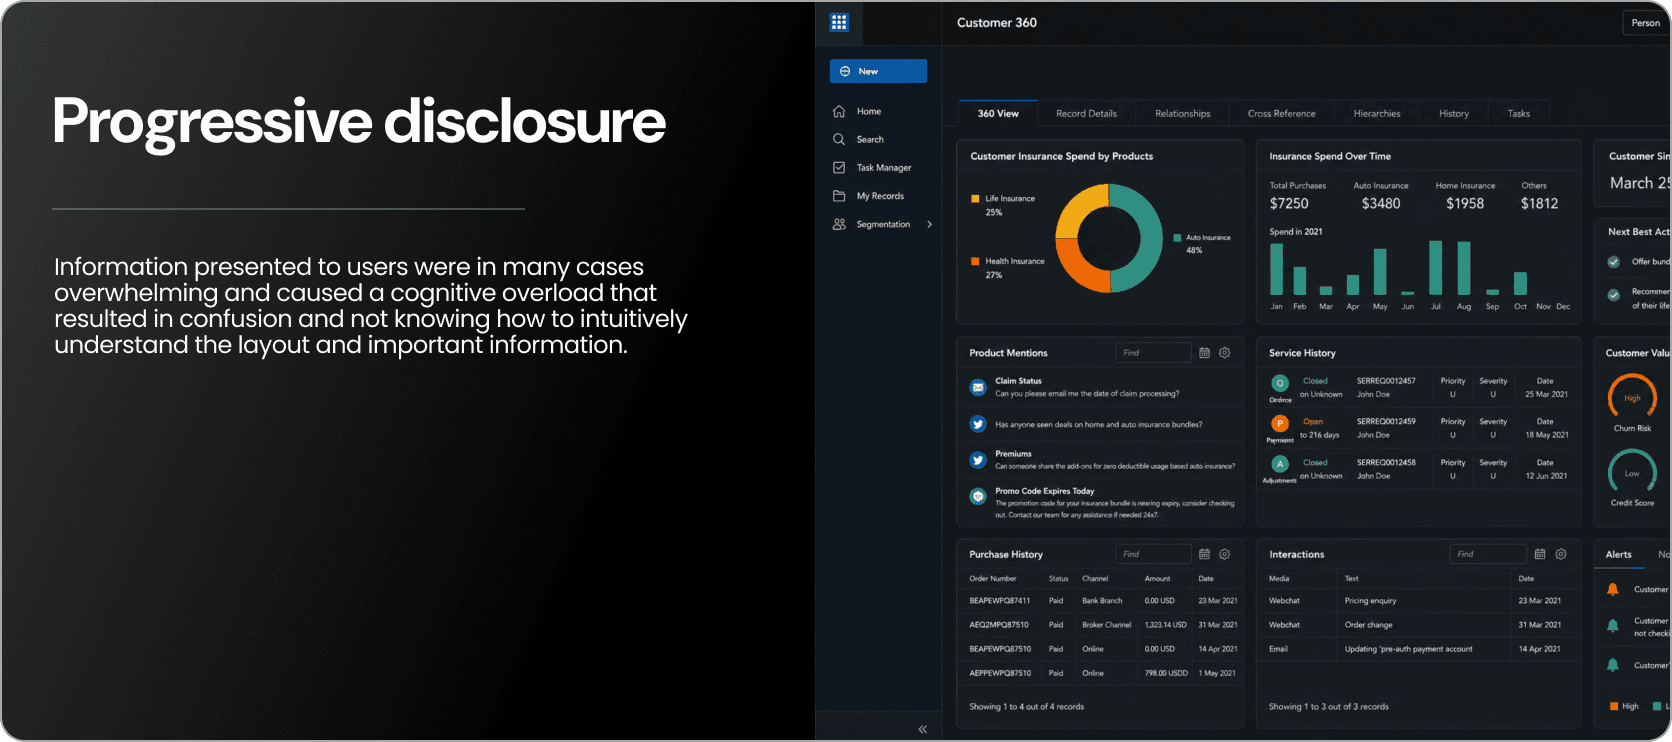Click the Jul bar in spend chart

point(1436,268)
